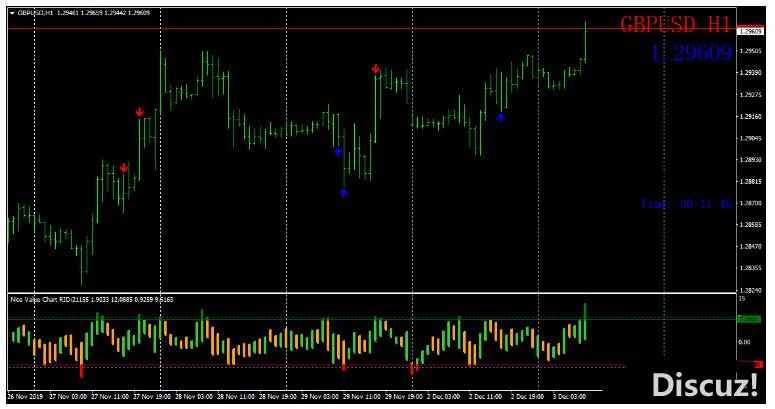Click the blue Time 00:11:40 countdown label
Screen dimensions: 775x409
pos(686,203)
